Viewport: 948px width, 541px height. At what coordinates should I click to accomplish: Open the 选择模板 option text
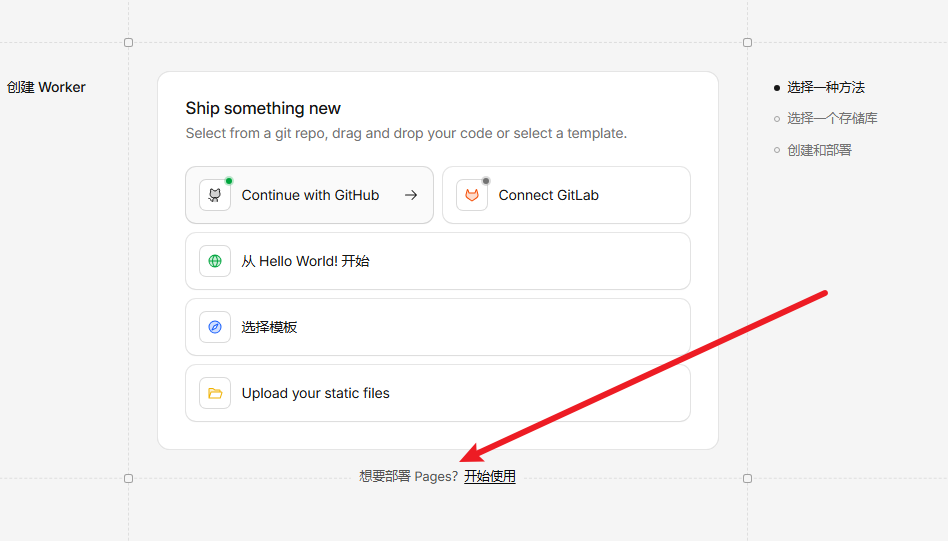coord(269,327)
